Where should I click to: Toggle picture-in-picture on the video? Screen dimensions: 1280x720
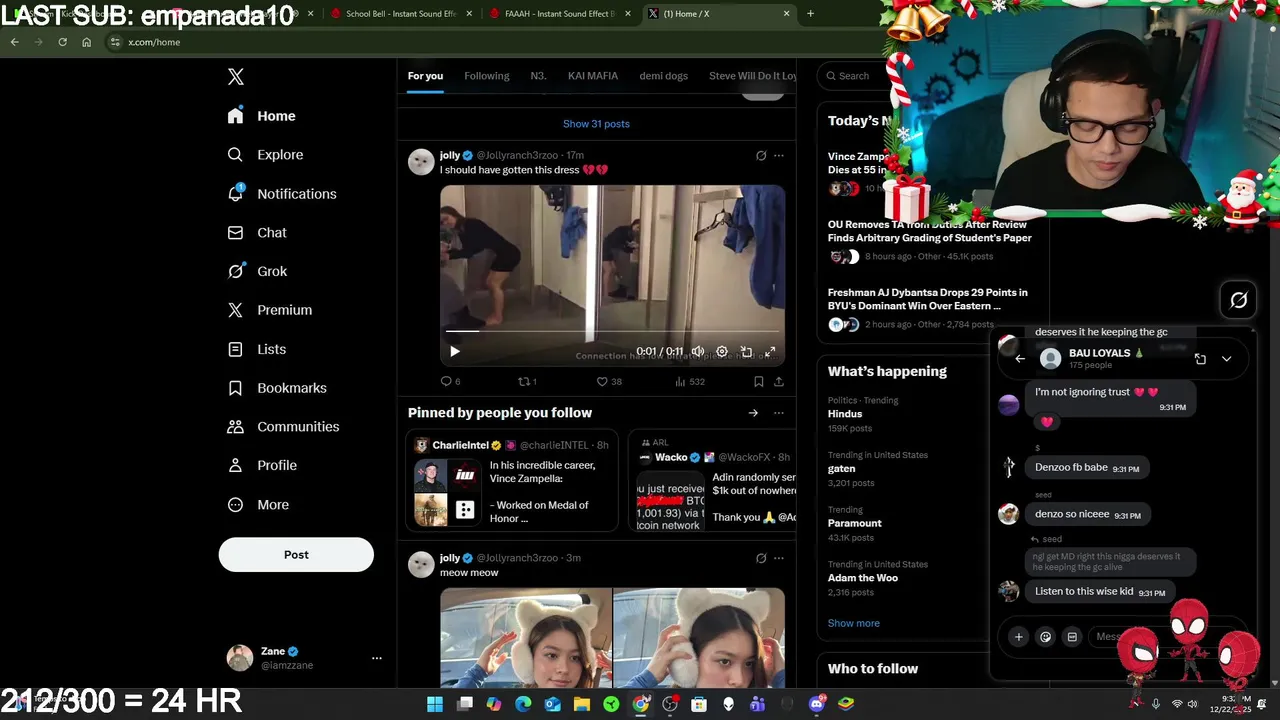[746, 351]
